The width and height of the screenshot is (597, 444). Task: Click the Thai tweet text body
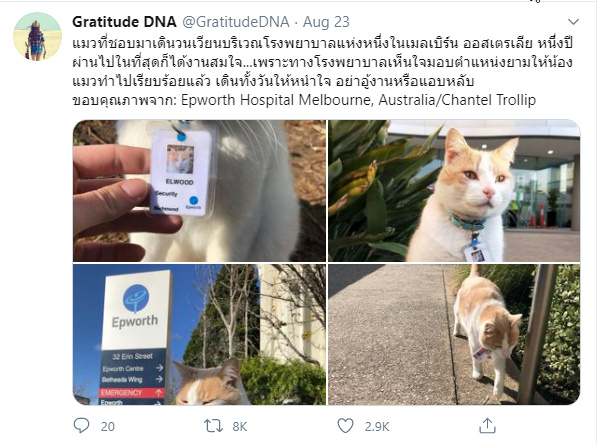322,62
